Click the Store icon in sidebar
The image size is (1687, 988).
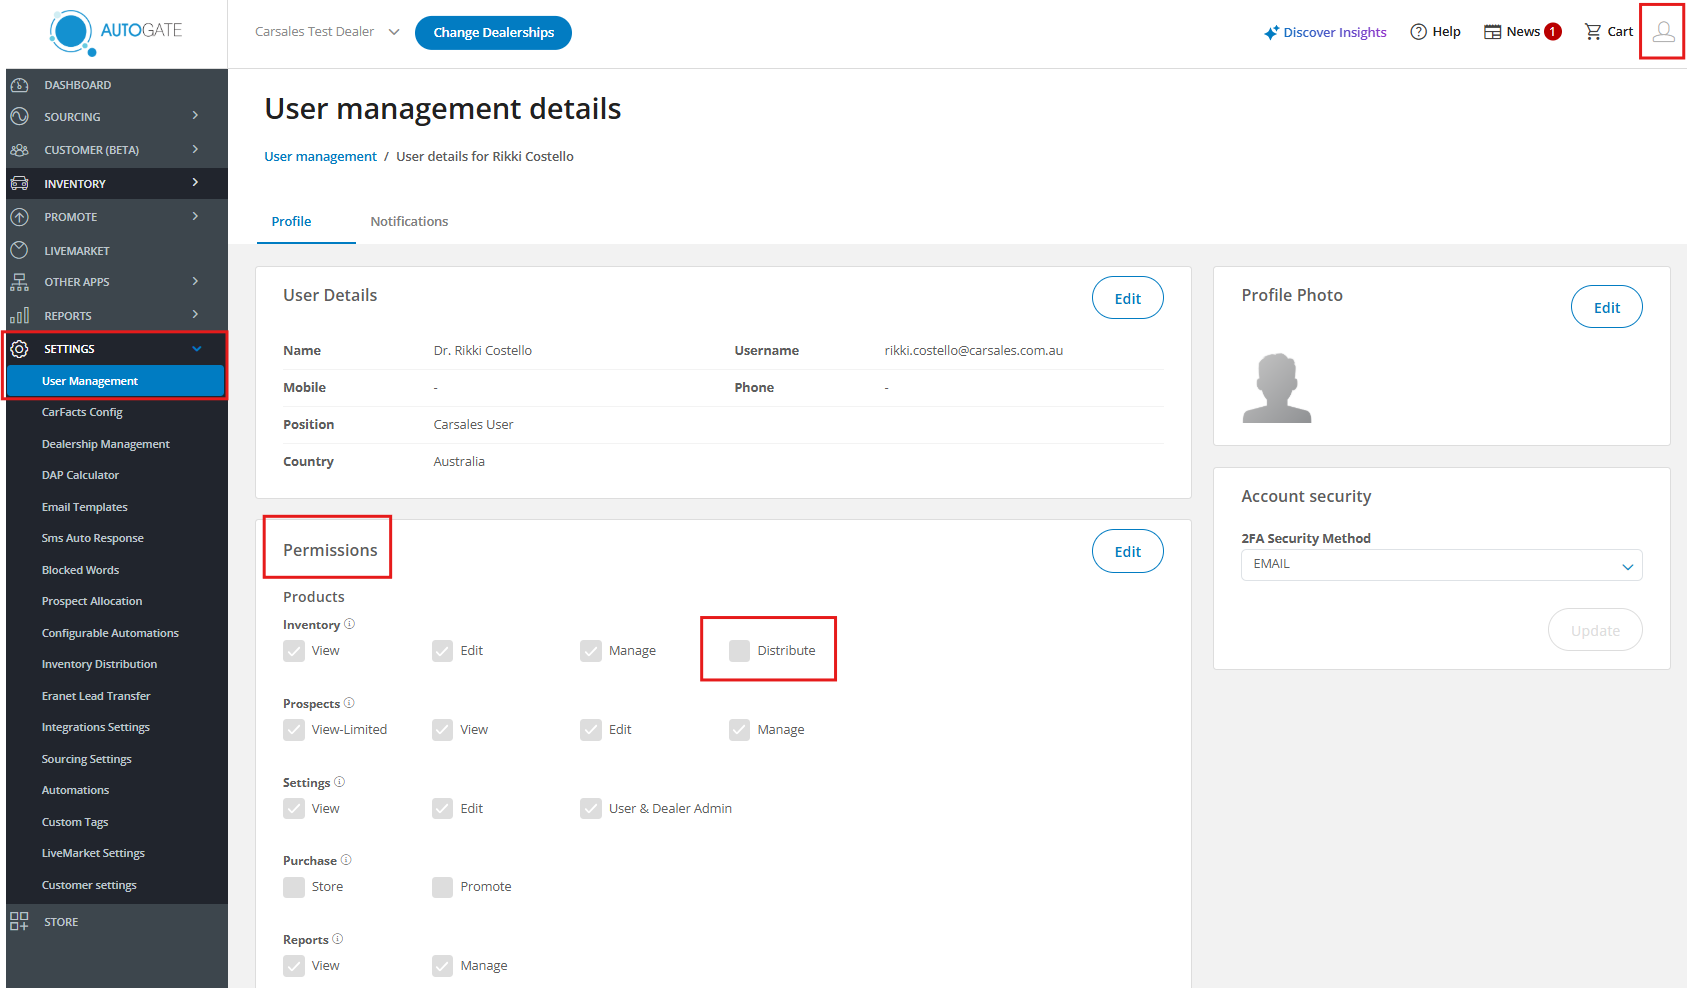pyautogui.click(x=19, y=921)
